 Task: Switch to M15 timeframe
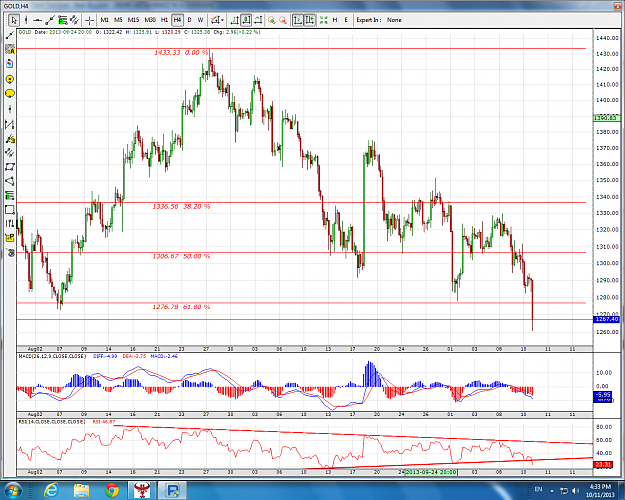coord(133,20)
